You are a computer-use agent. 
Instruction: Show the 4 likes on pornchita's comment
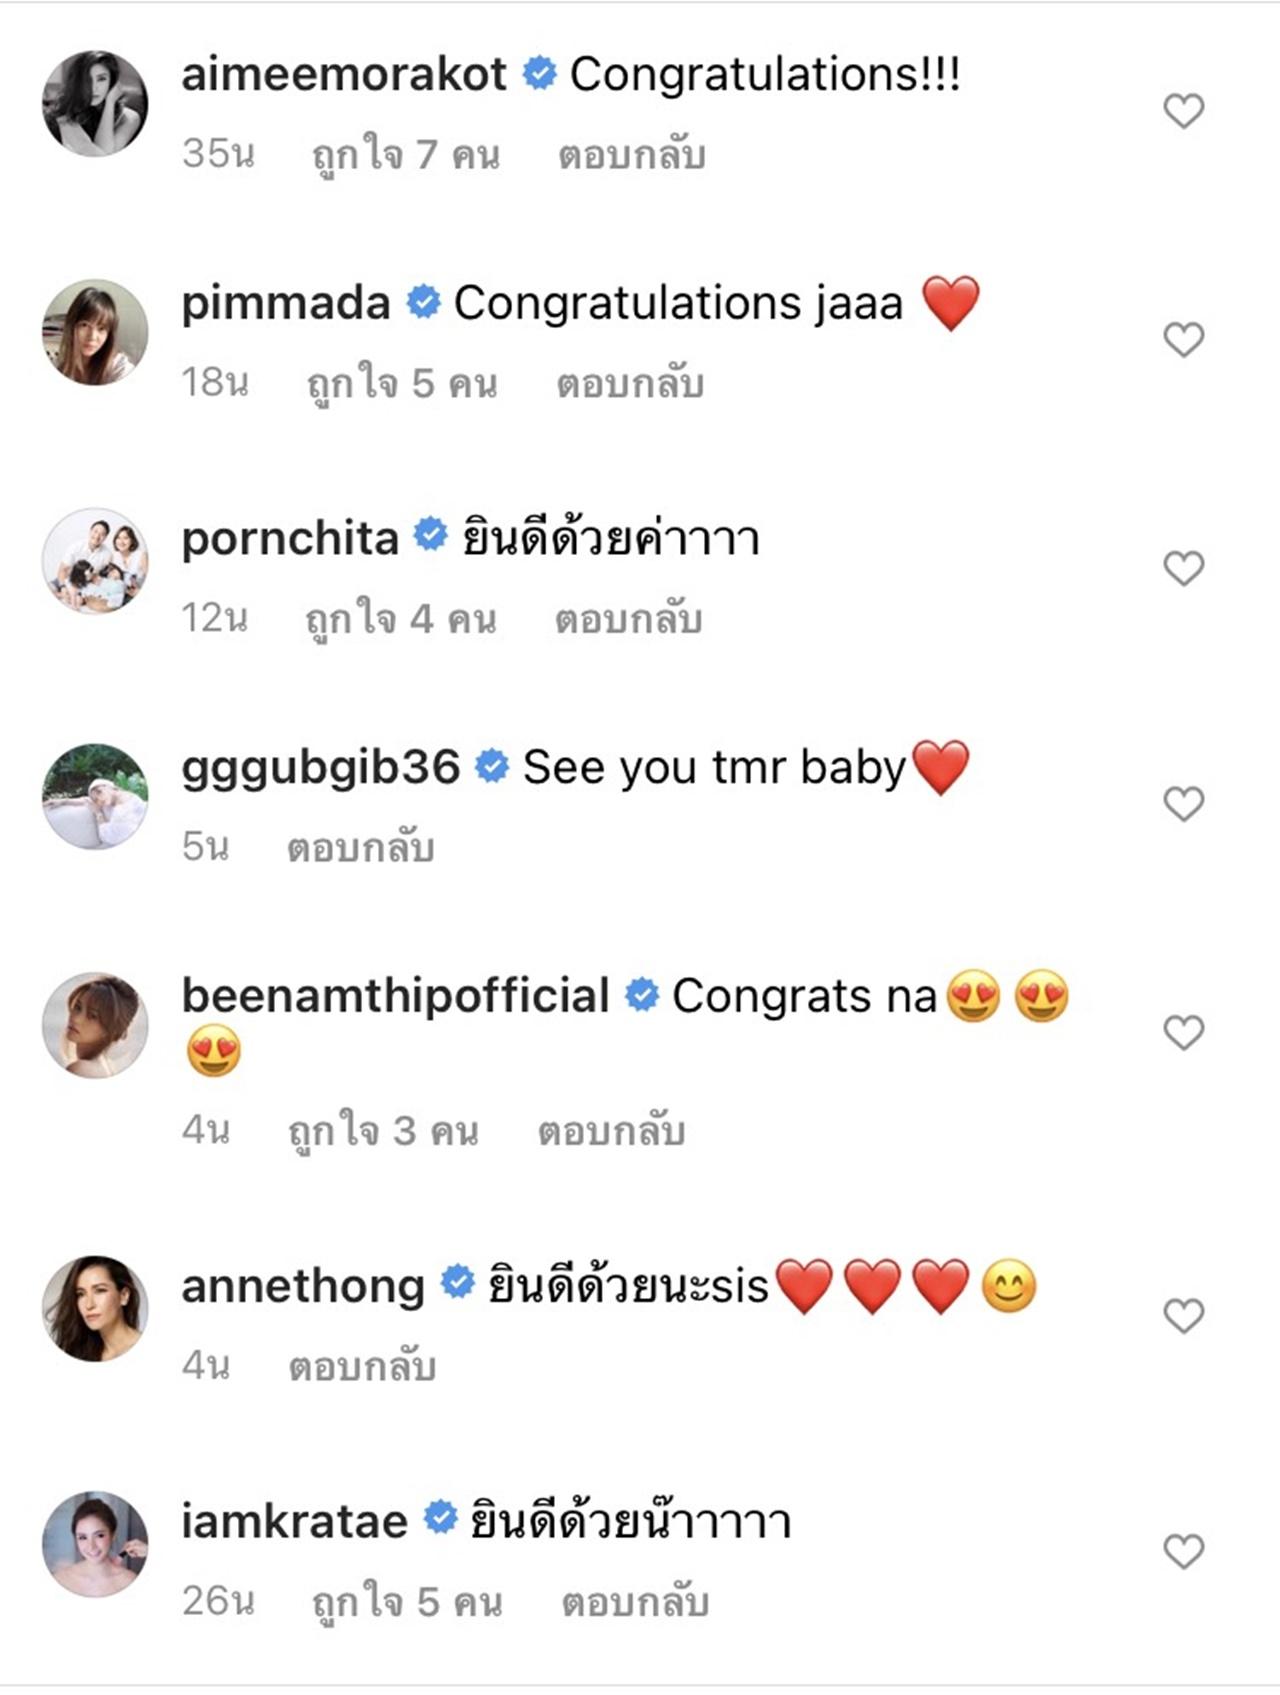click(401, 619)
